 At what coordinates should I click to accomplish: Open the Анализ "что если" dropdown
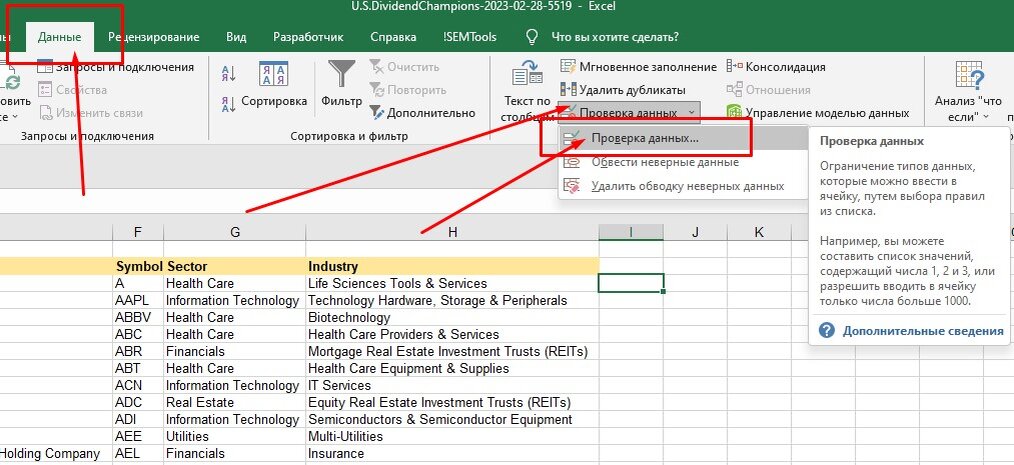coord(968,91)
